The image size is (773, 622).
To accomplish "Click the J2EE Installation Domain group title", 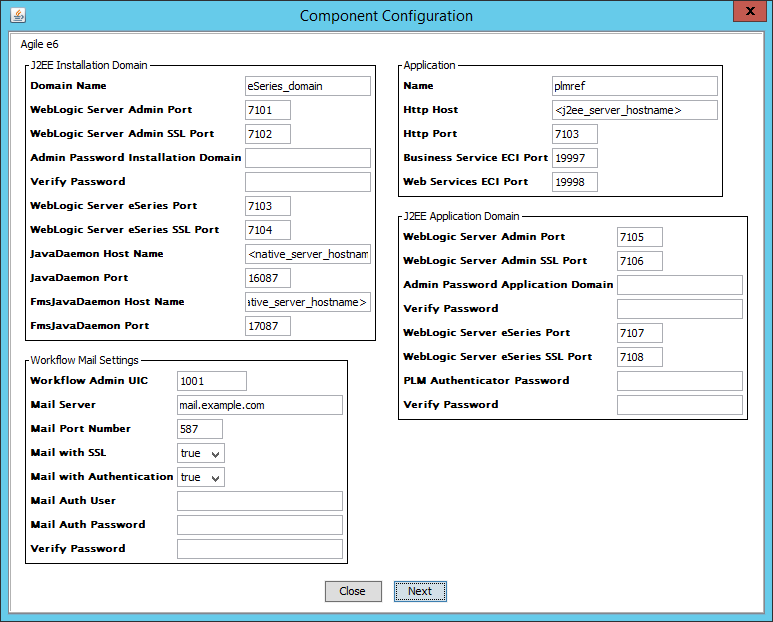I will pyautogui.click(x=89, y=65).
